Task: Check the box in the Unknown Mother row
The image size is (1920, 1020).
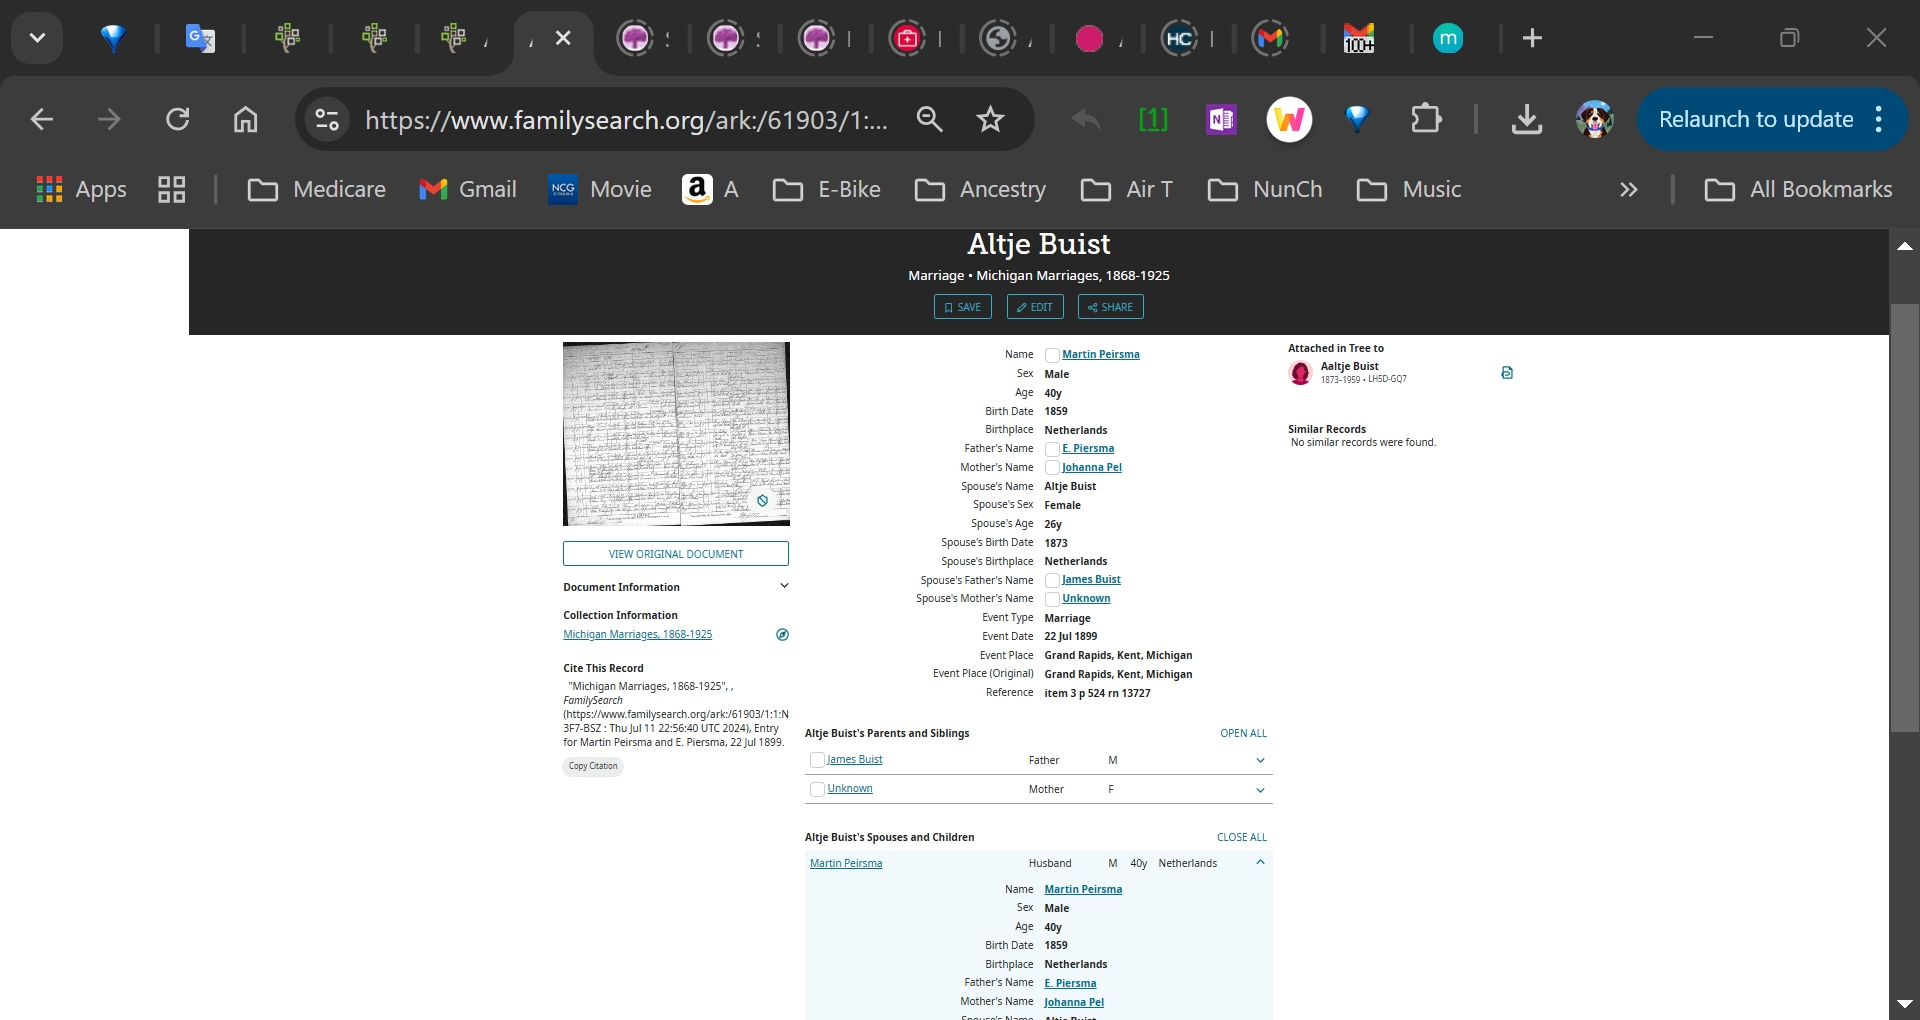Action: pyautogui.click(x=817, y=789)
